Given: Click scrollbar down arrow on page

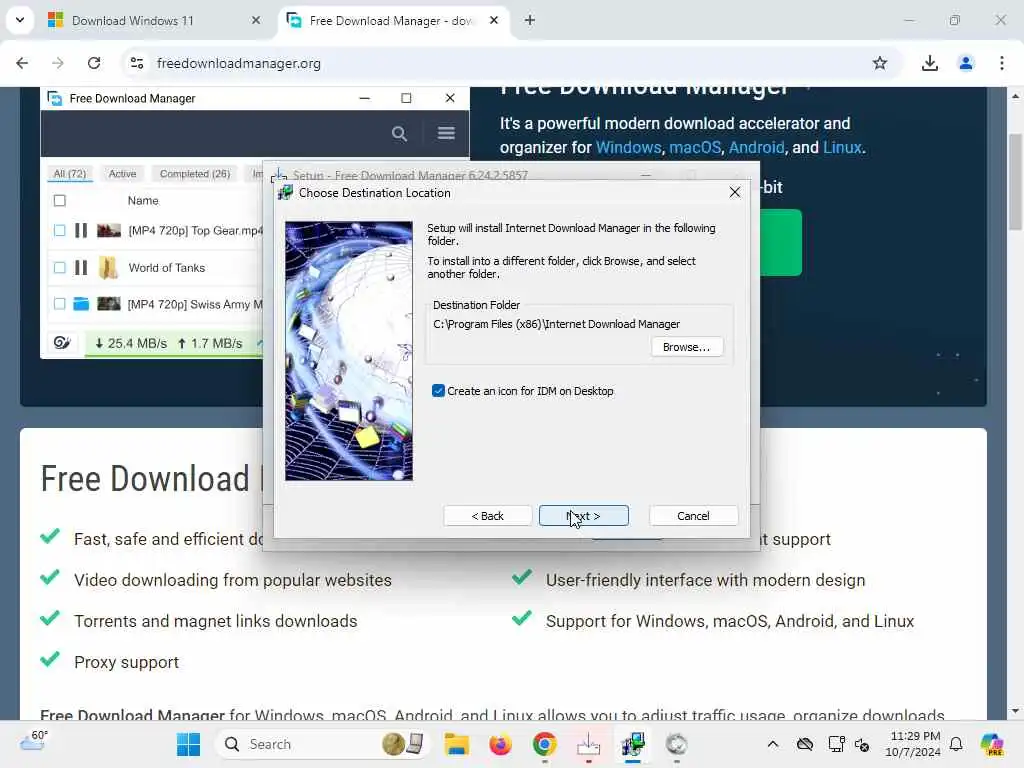Looking at the screenshot, I should 1015,711.
